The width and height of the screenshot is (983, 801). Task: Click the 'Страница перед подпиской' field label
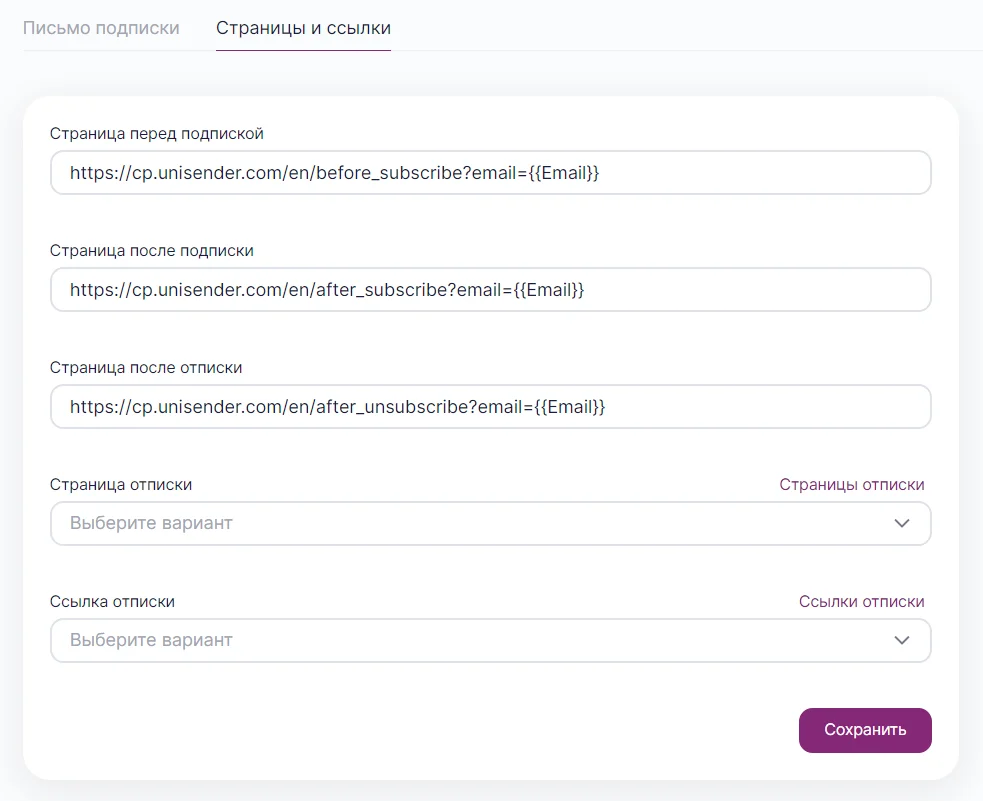[156, 133]
